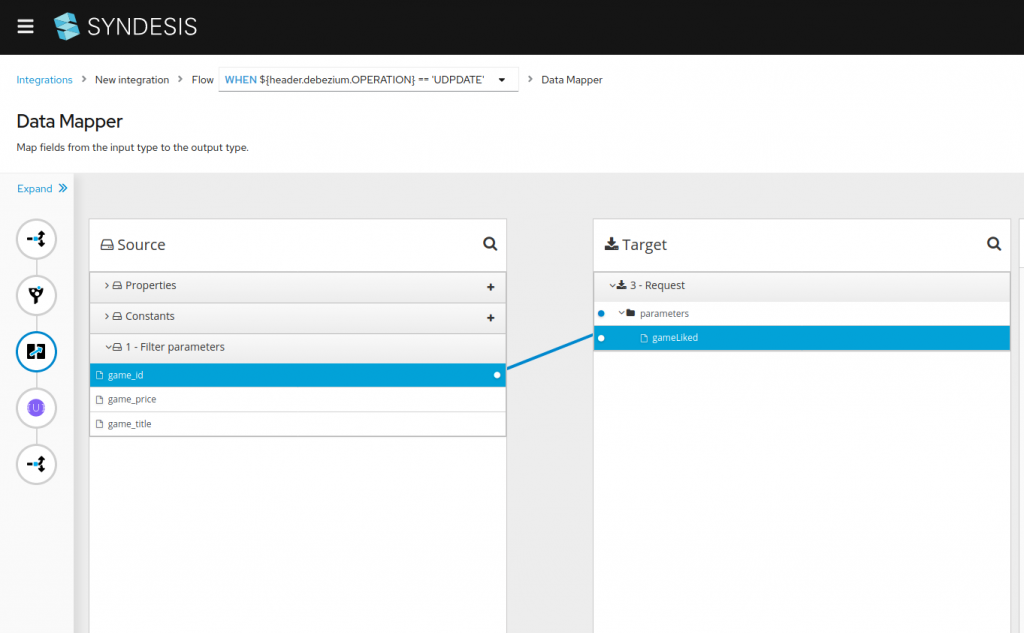1024x633 pixels.
Task: Collapse the 3 - Request target section
Action: 612,286
